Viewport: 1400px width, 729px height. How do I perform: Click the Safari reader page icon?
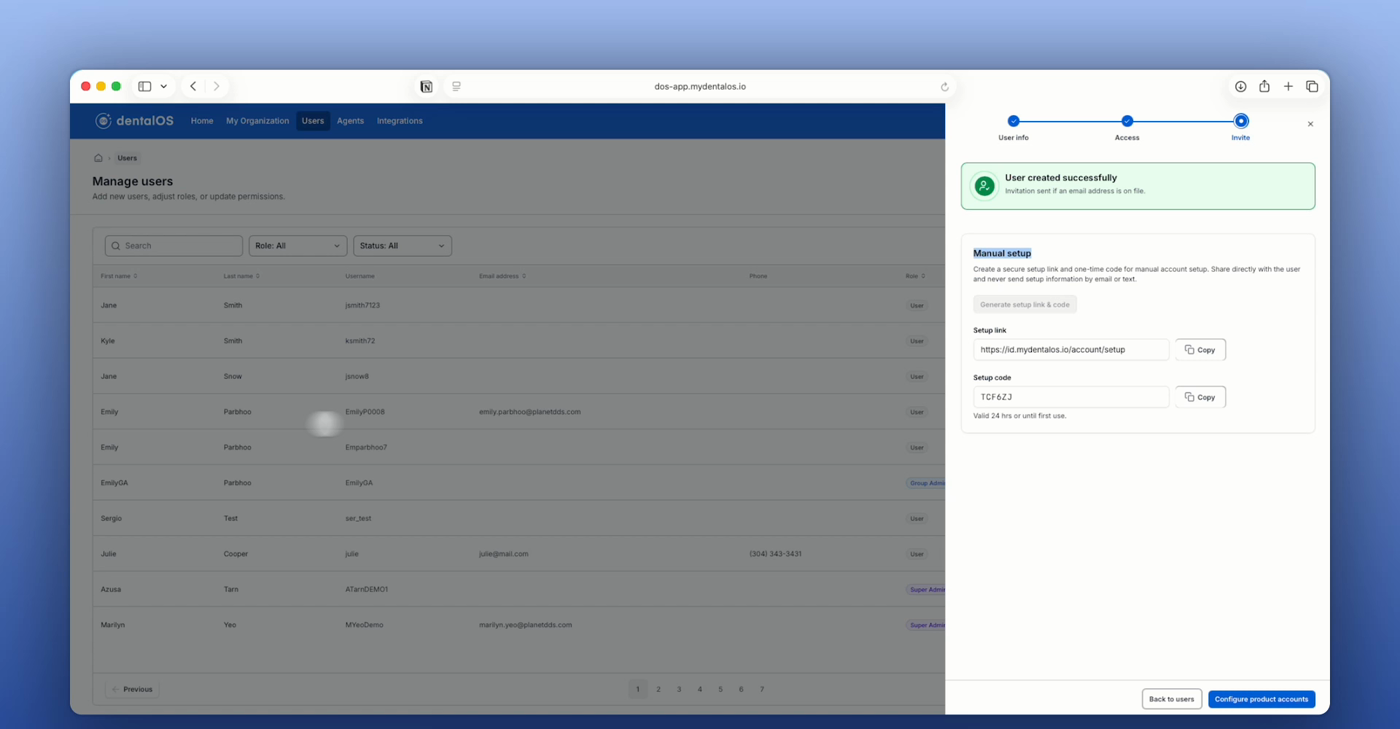pyautogui.click(x=456, y=87)
